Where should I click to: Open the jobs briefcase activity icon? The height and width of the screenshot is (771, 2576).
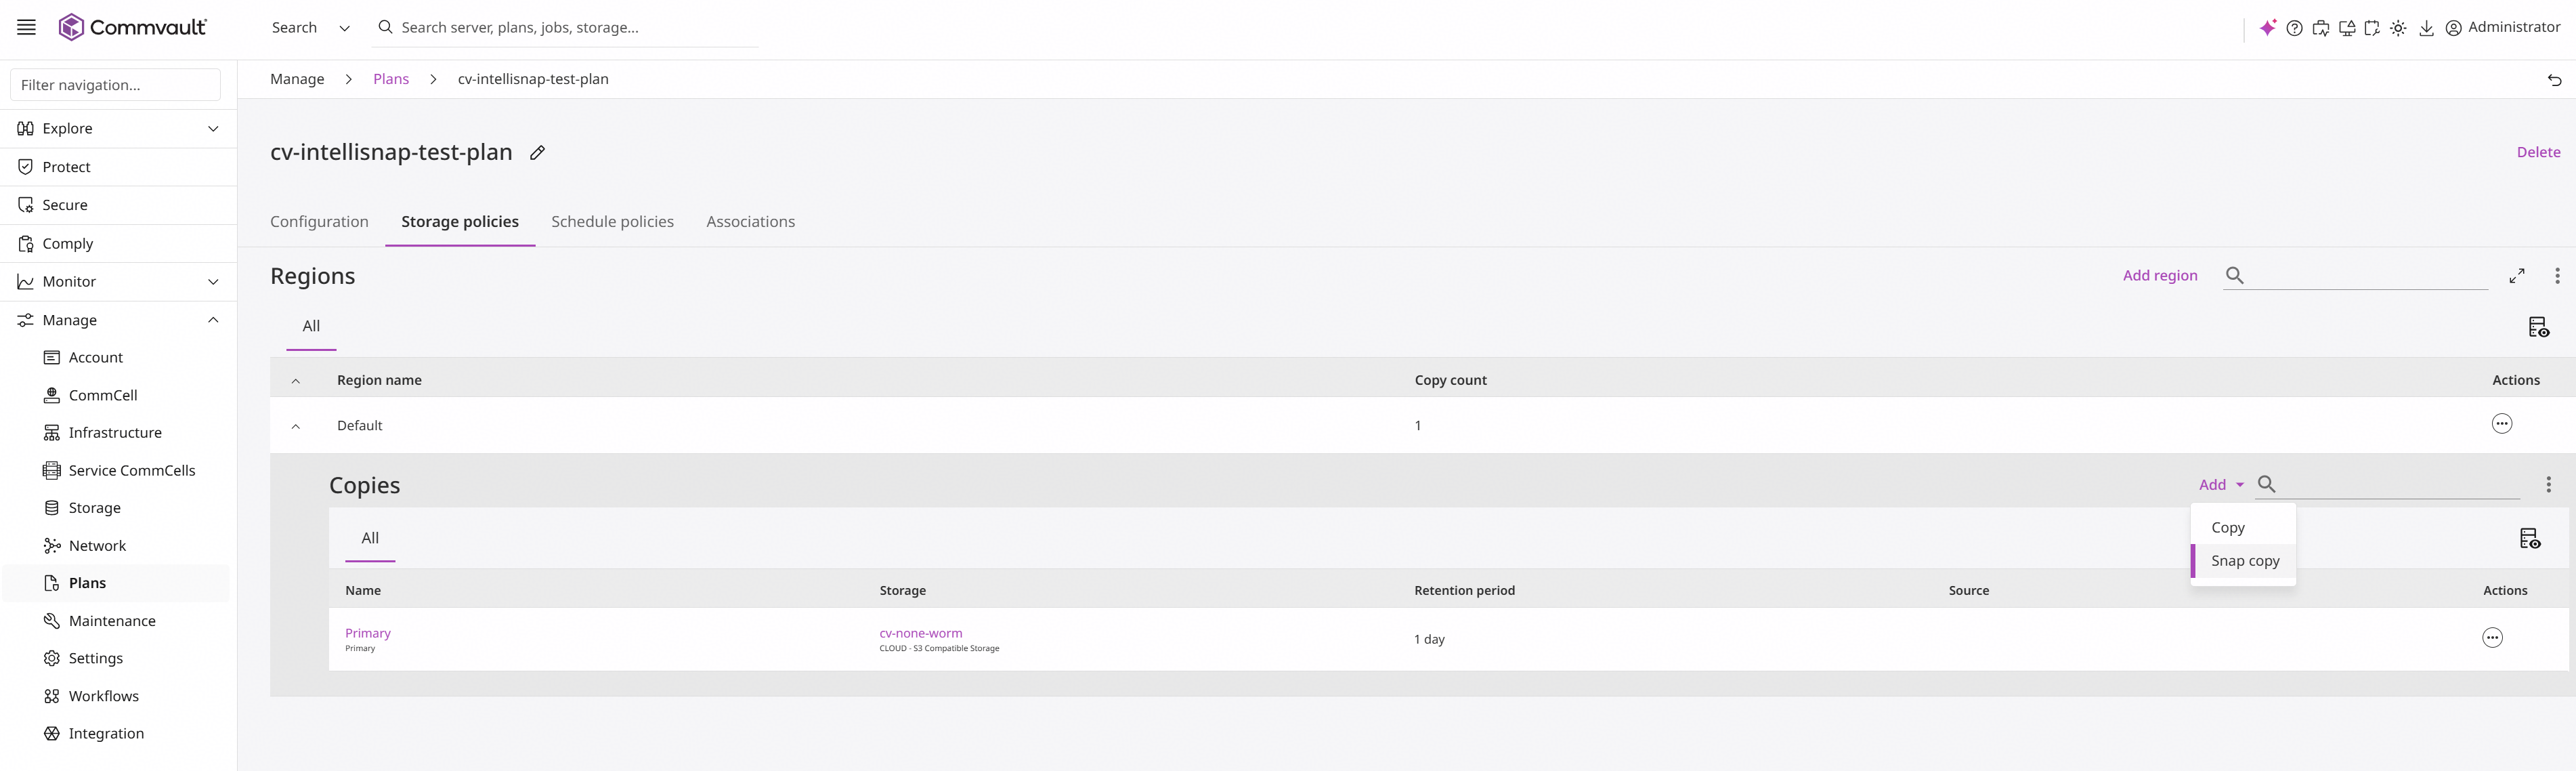click(x=2321, y=28)
